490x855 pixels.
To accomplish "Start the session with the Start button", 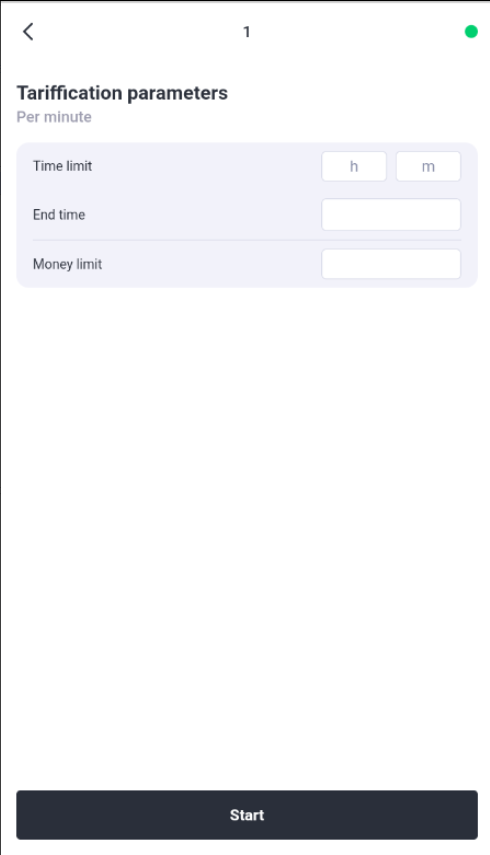I will [247, 815].
